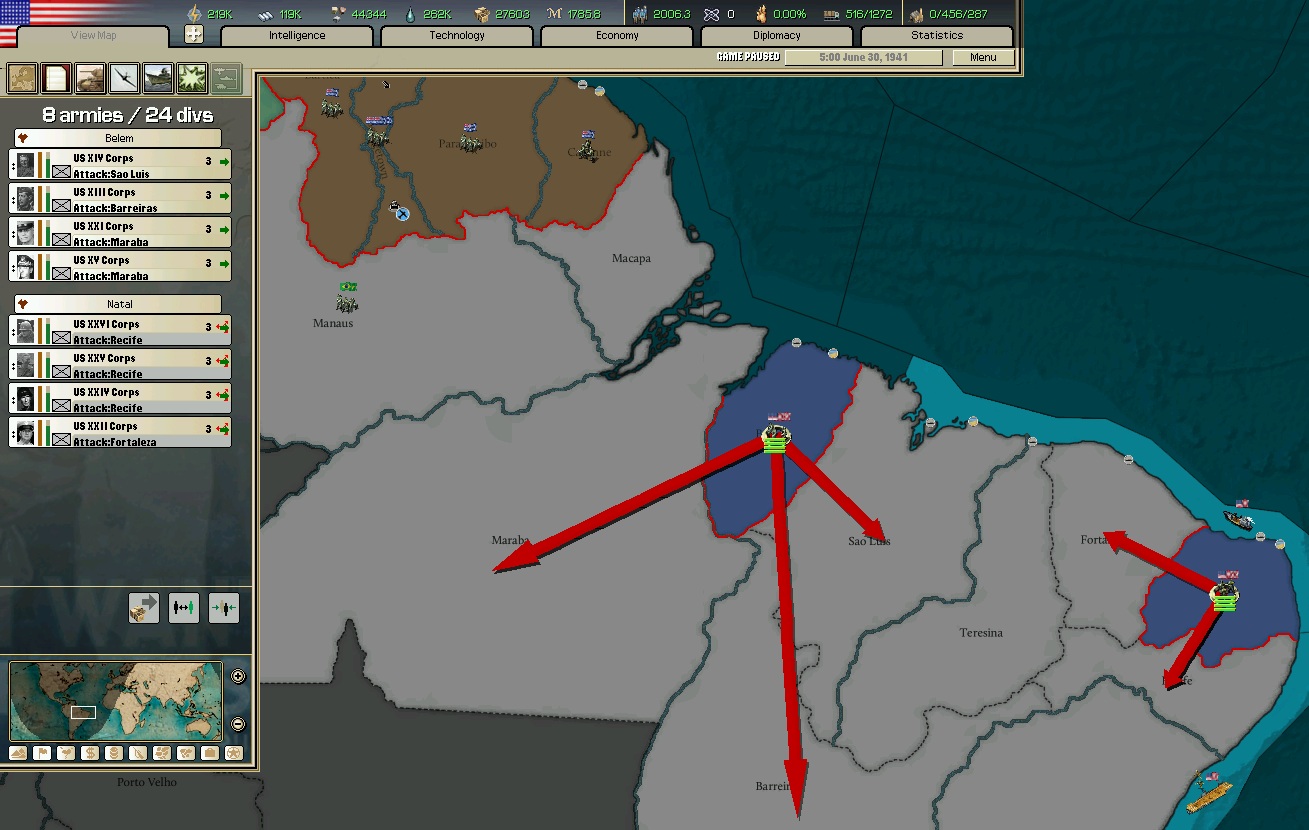The width and height of the screenshot is (1309, 830).
Task: Switch to the Technology tab
Action: (456, 36)
